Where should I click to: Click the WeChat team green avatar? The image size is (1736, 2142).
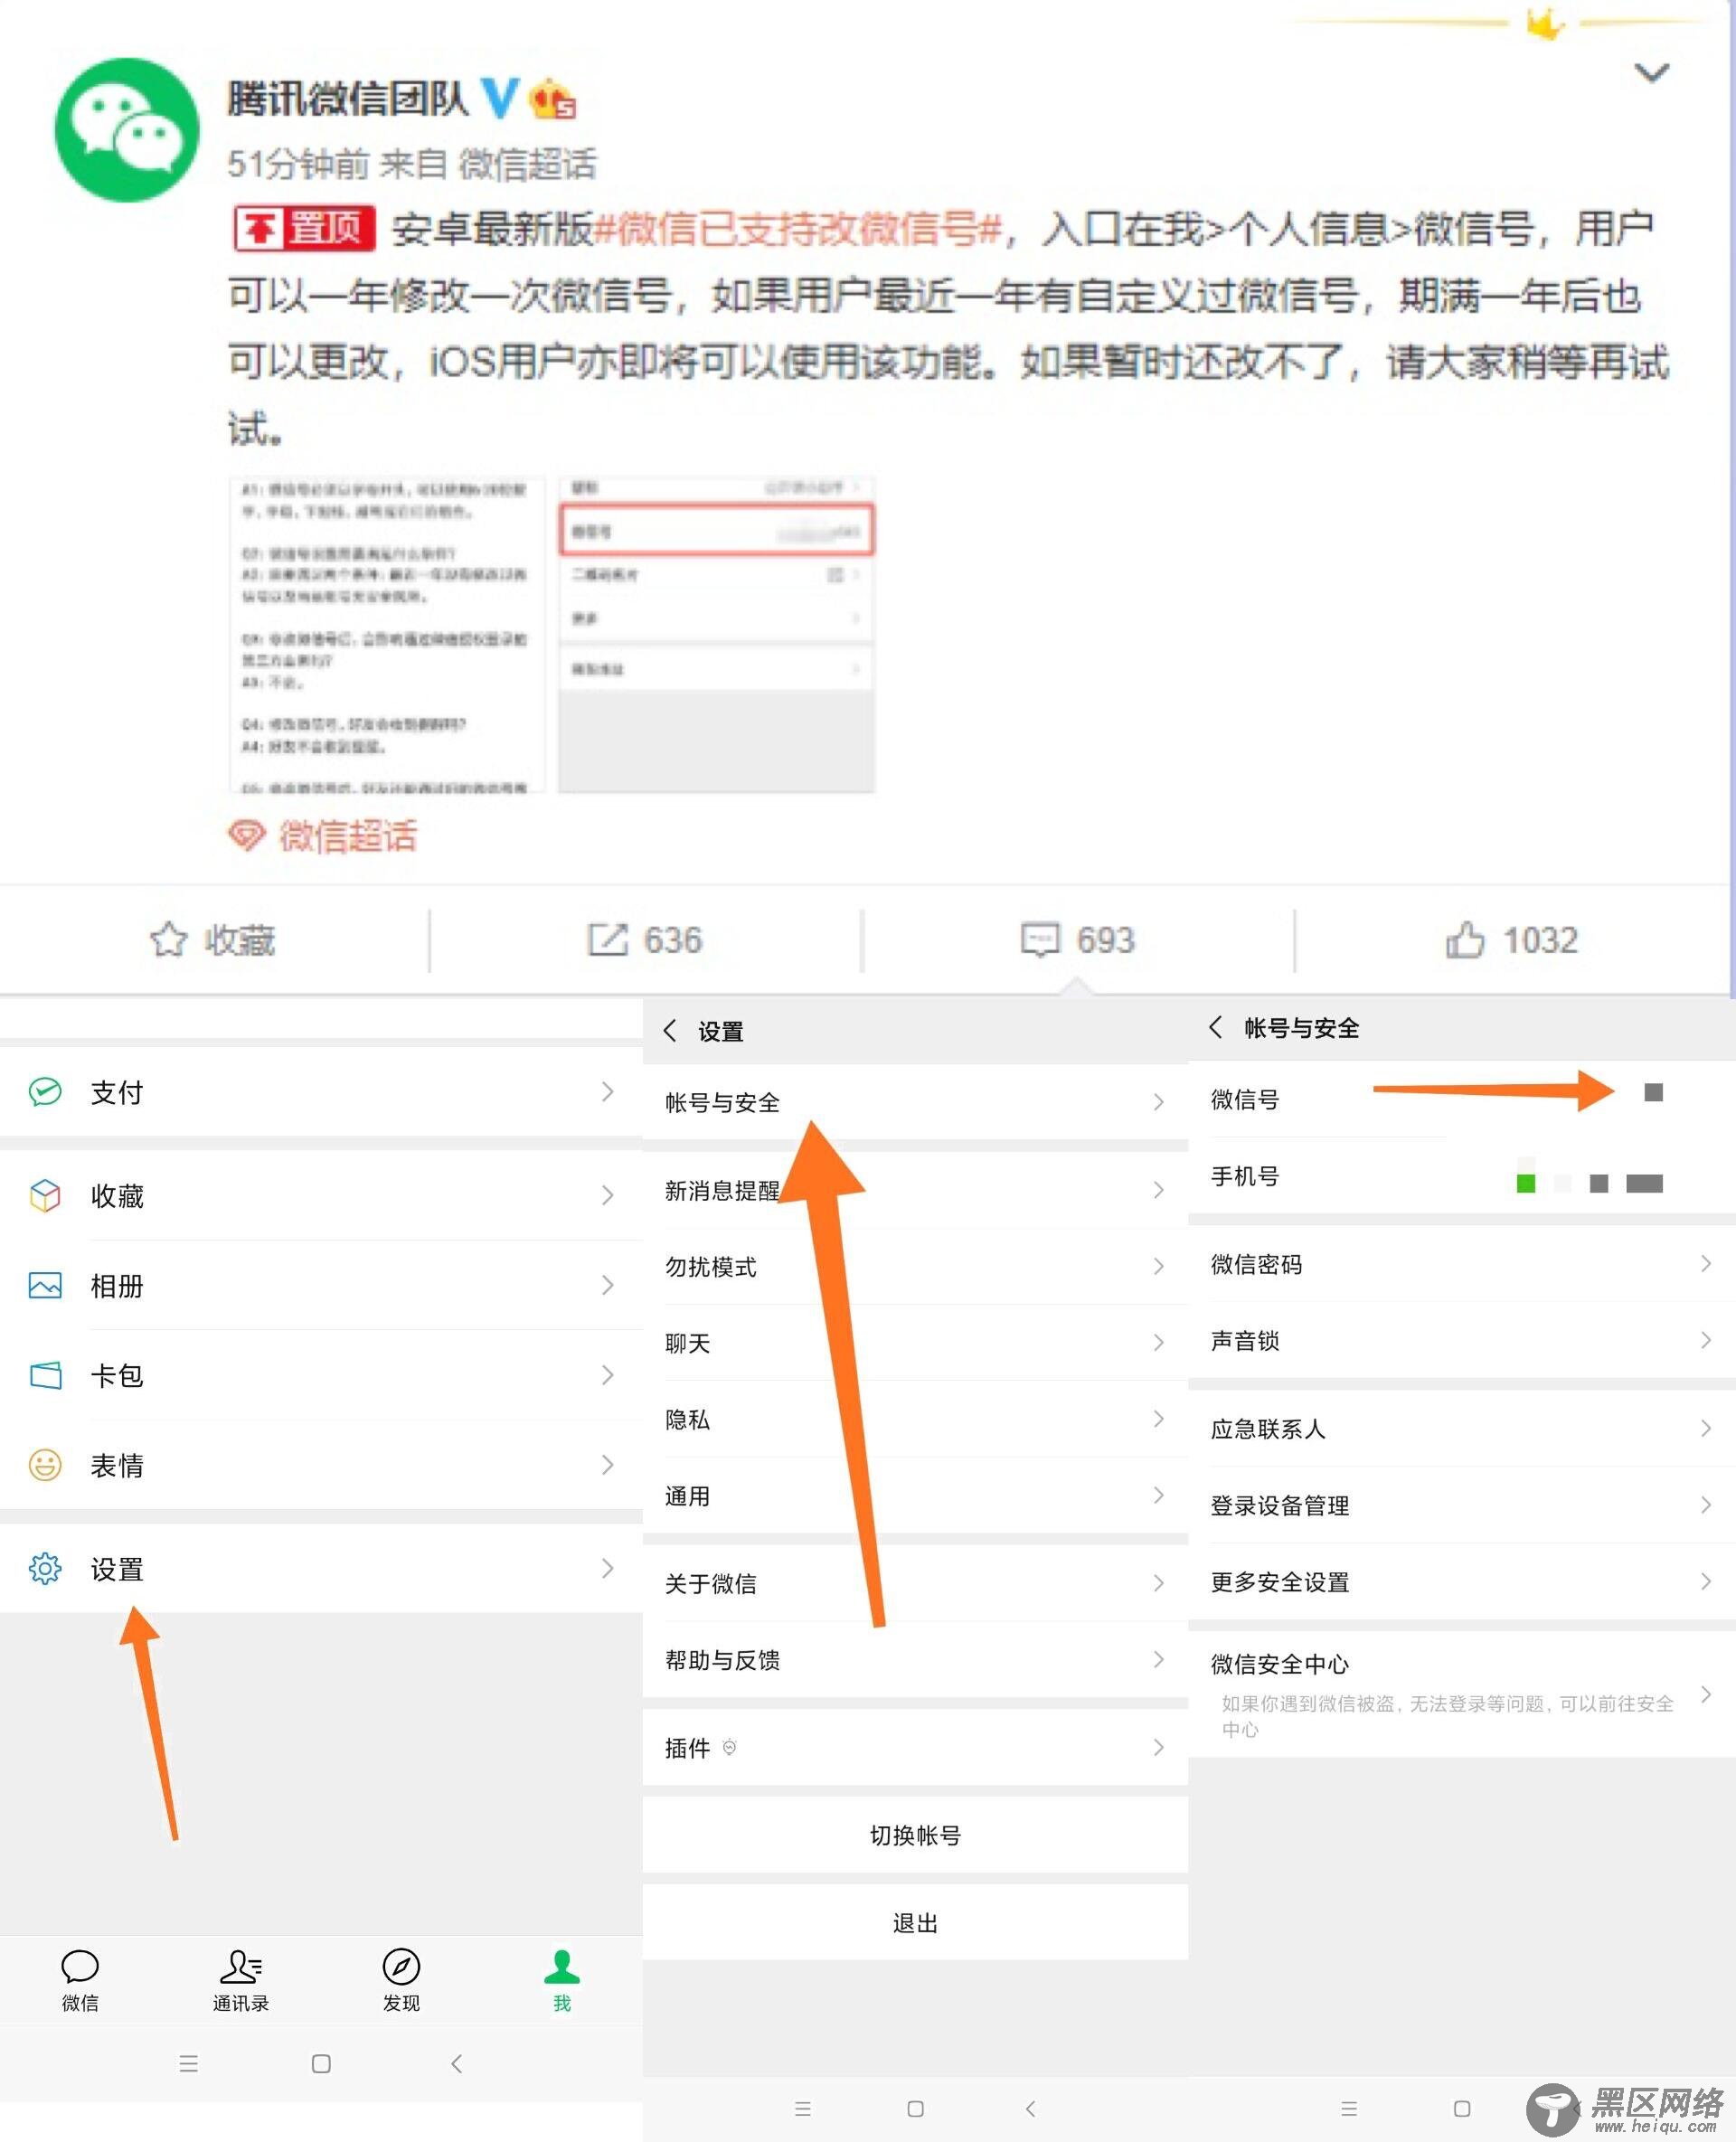127,130
